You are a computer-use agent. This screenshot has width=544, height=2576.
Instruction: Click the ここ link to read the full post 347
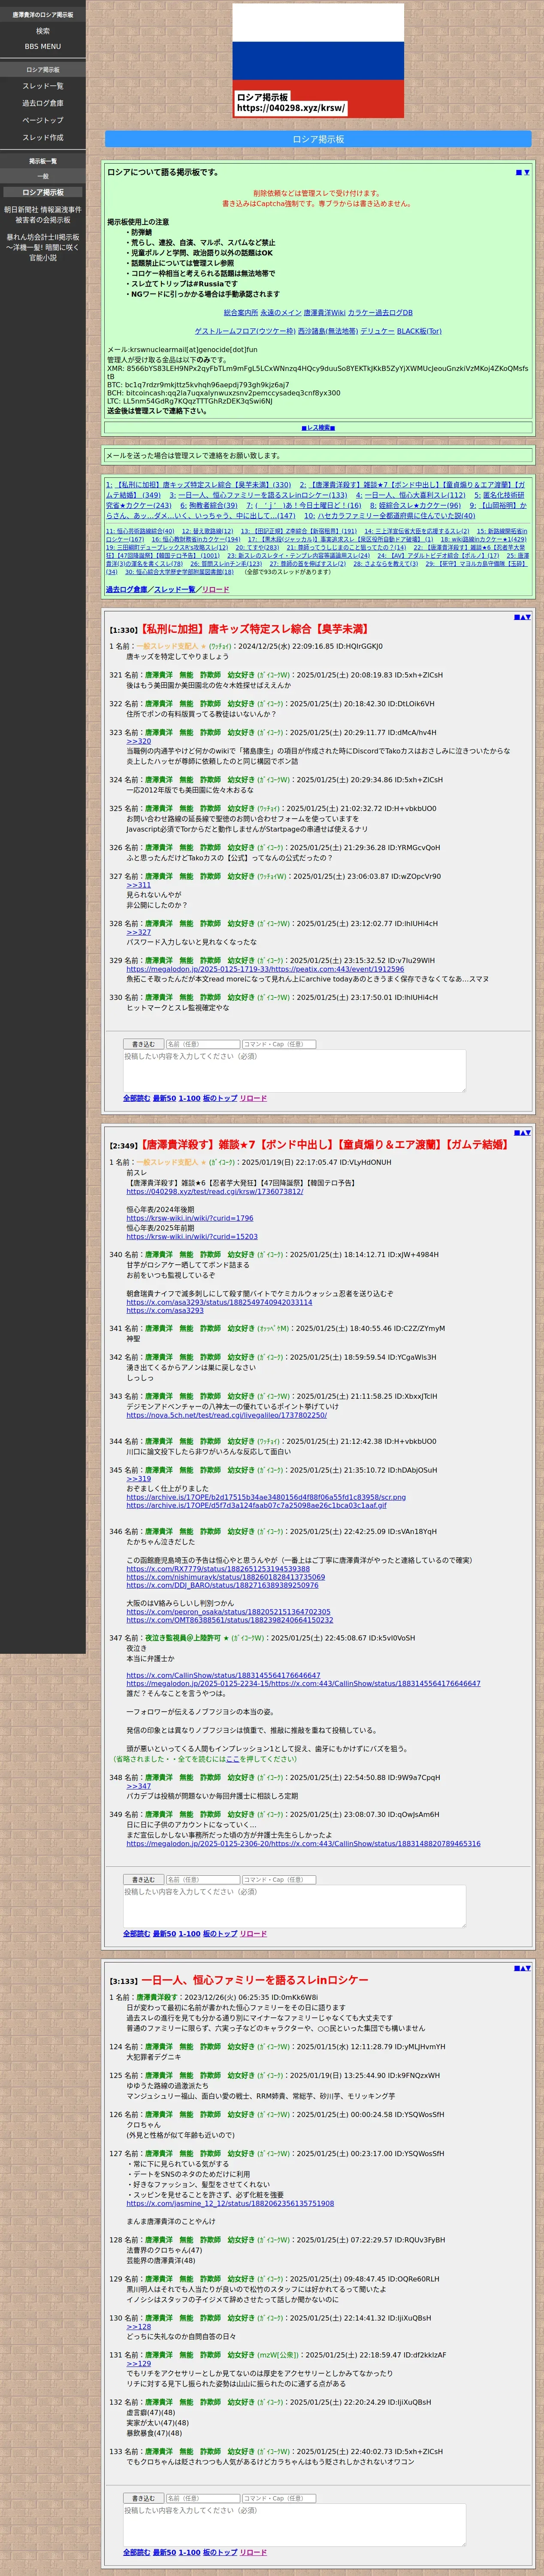[232, 1759]
